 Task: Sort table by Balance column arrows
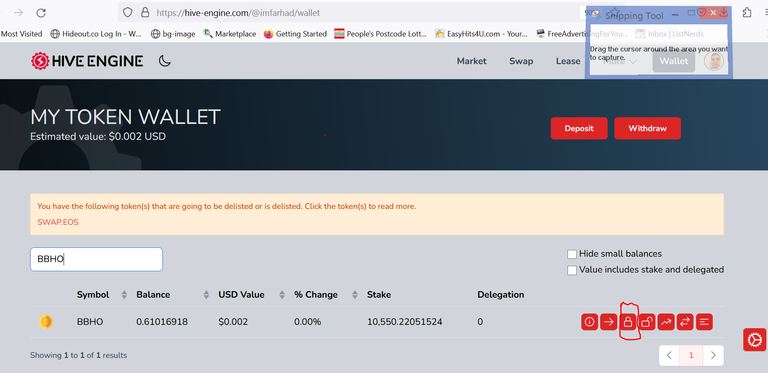(x=206, y=295)
